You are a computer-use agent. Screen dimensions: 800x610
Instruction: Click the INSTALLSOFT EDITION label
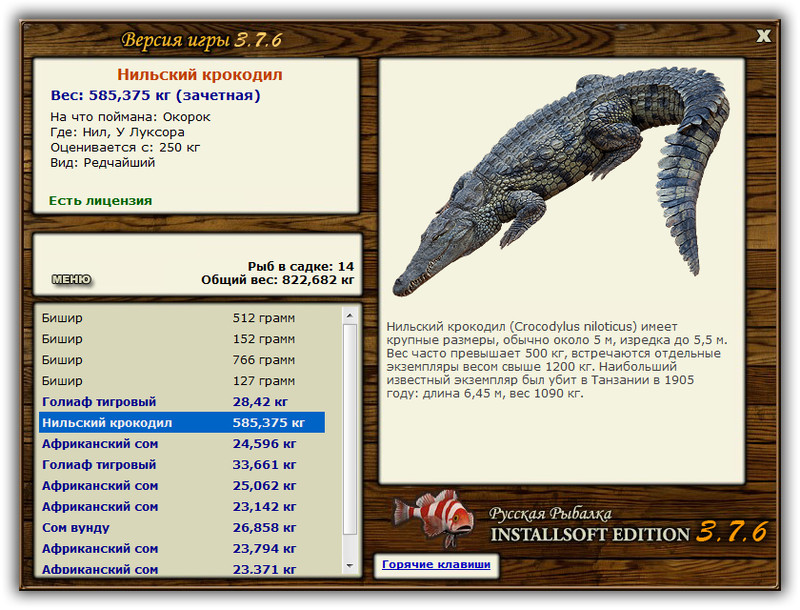(x=590, y=535)
